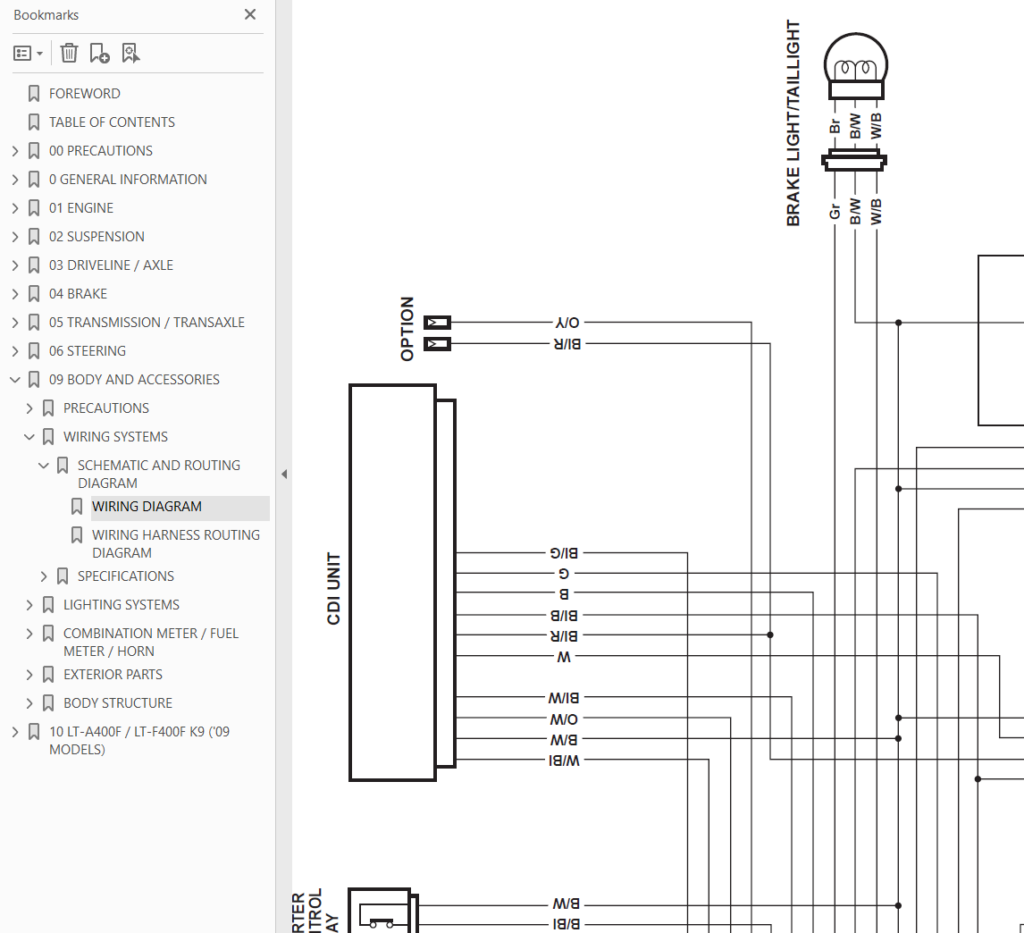Click bookmark icon beside WIRING SYSTEMS
The height and width of the screenshot is (933, 1024).
point(48,437)
